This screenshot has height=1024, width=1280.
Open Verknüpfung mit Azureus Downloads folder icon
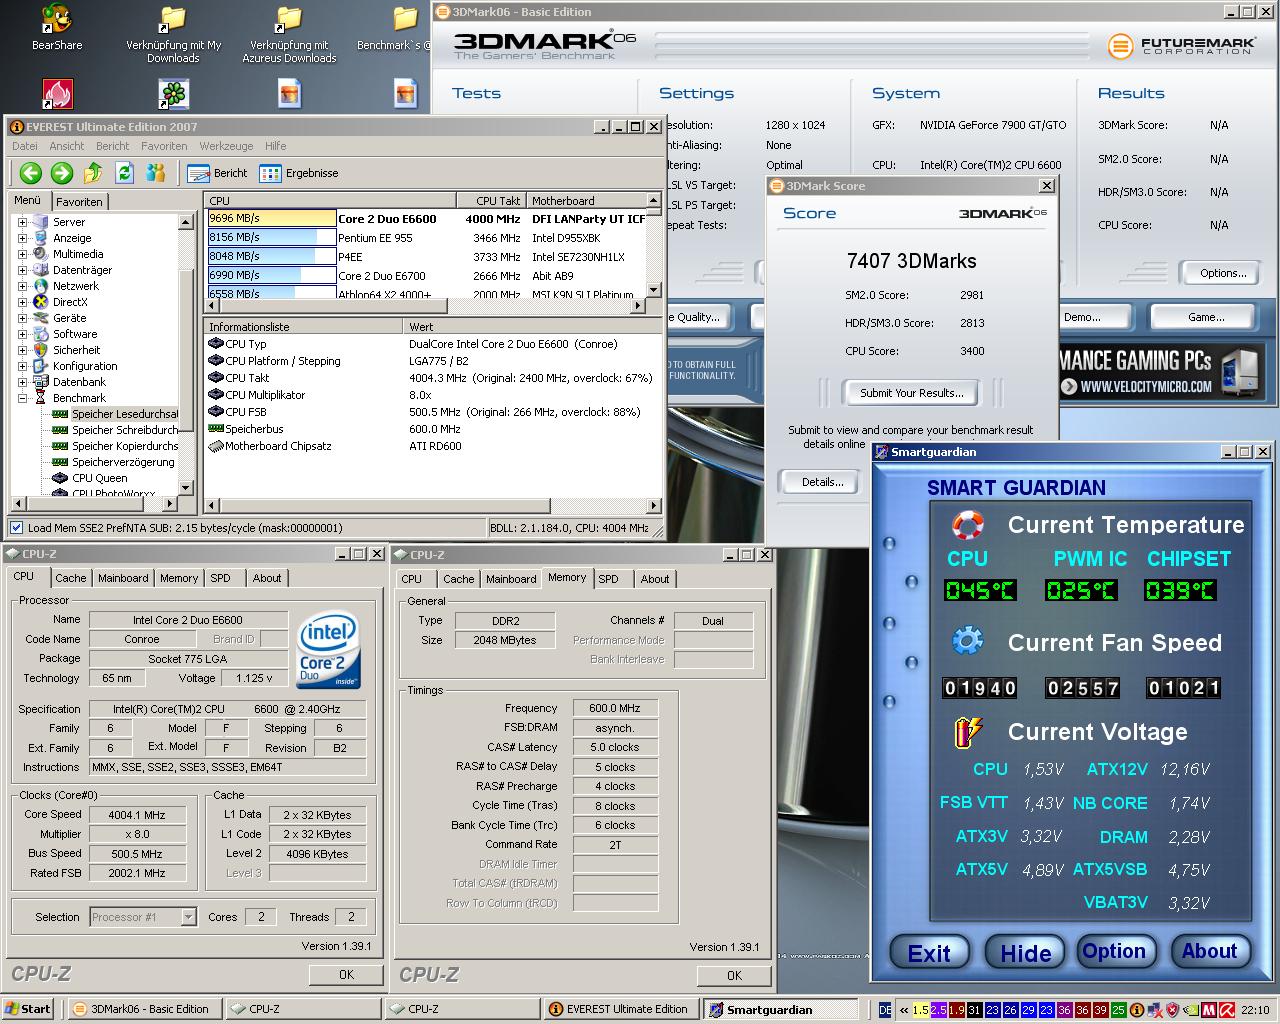pyautogui.click(x=289, y=34)
